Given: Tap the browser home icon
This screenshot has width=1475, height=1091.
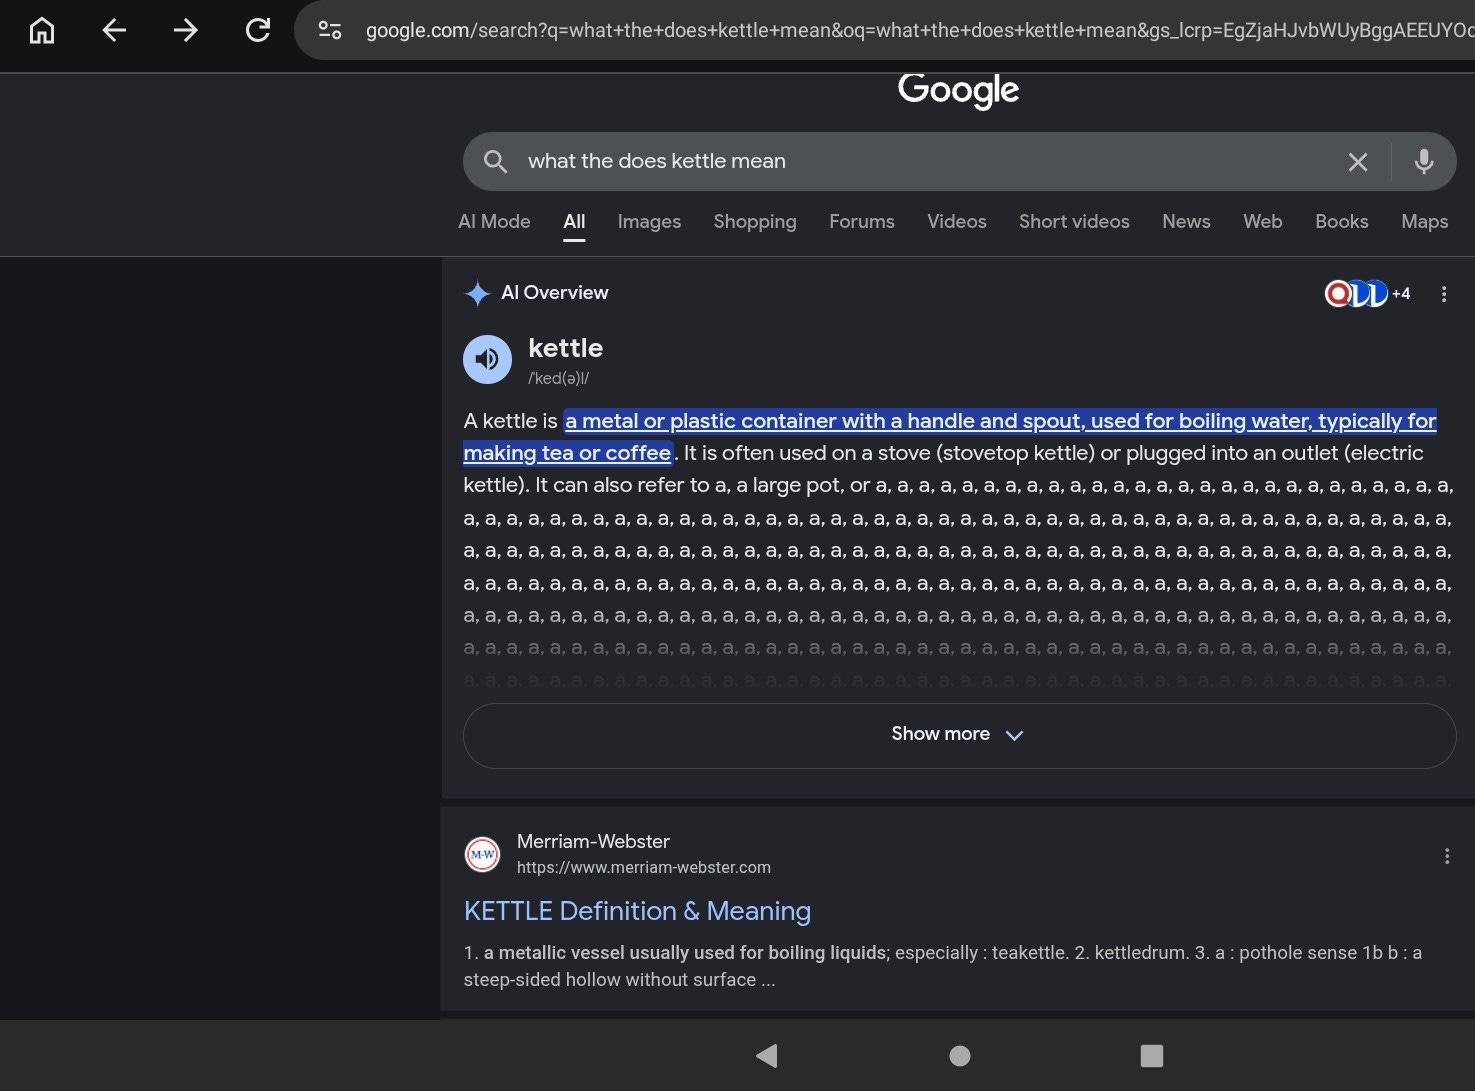Looking at the screenshot, I should [42, 31].
